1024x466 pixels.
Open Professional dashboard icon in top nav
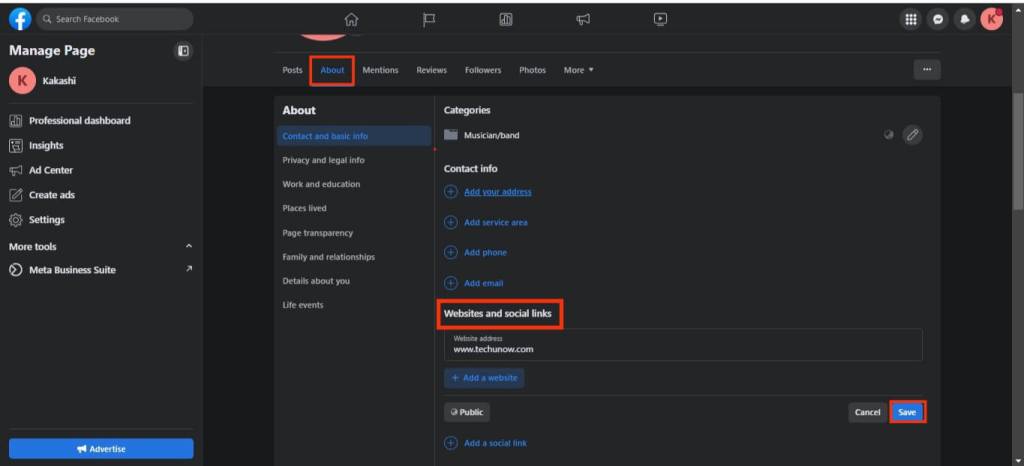(x=505, y=20)
